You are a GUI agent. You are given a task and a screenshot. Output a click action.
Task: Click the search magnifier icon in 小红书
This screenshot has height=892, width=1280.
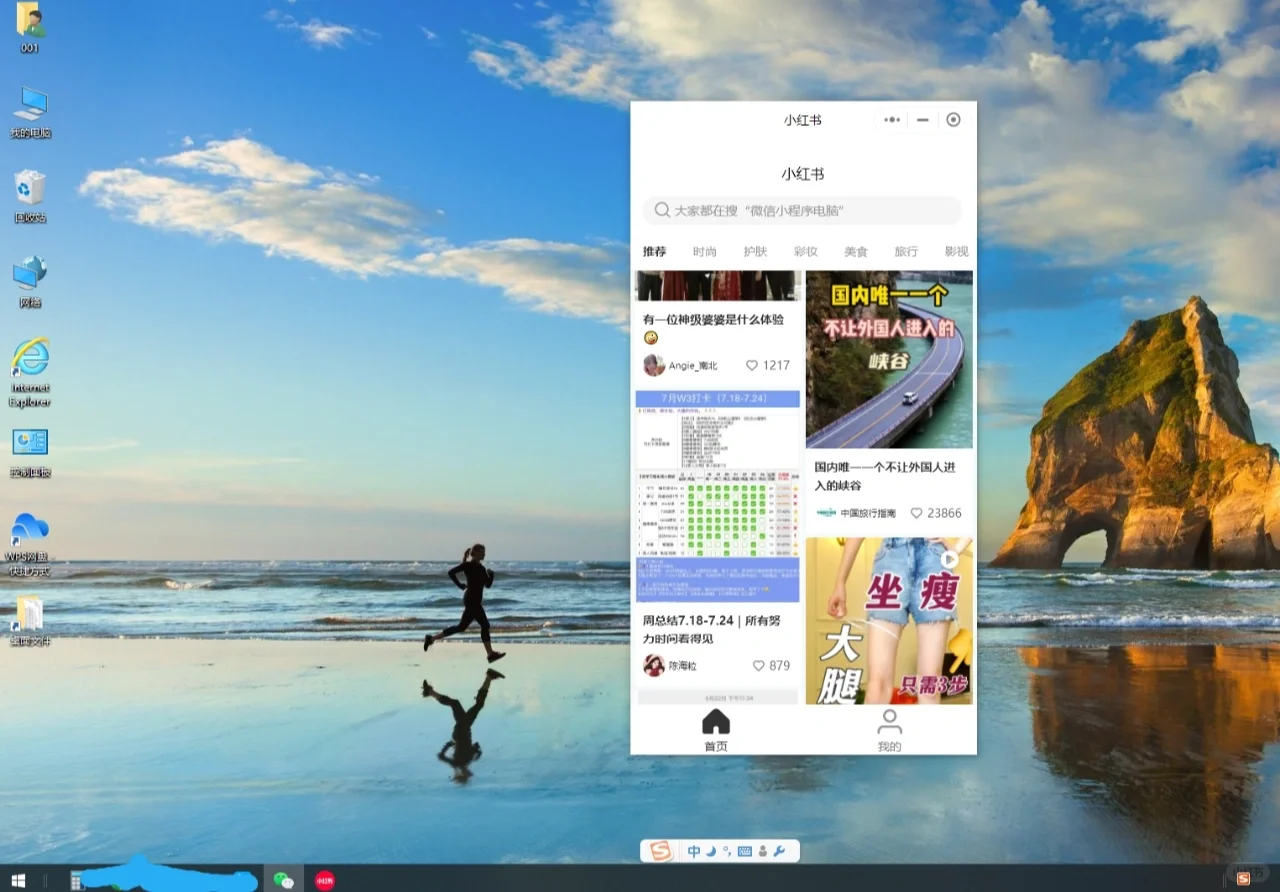662,210
